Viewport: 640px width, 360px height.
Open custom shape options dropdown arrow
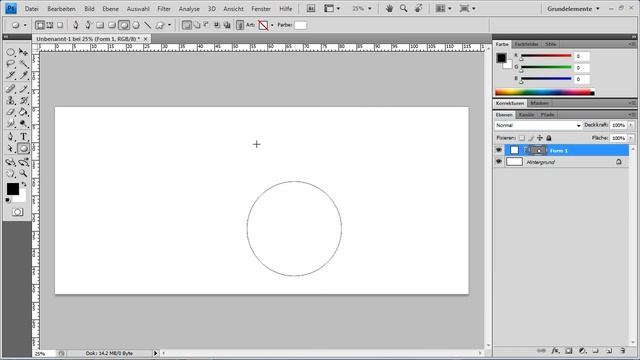[x=169, y=25]
